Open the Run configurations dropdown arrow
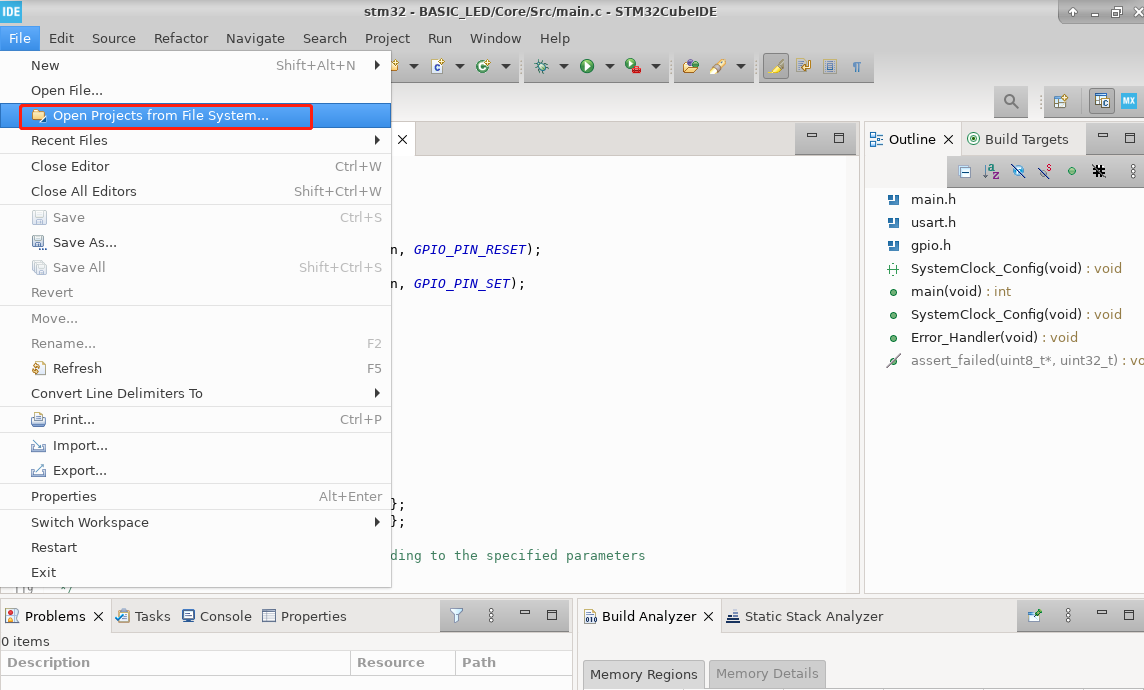The image size is (1144, 690). click(x=610, y=66)
